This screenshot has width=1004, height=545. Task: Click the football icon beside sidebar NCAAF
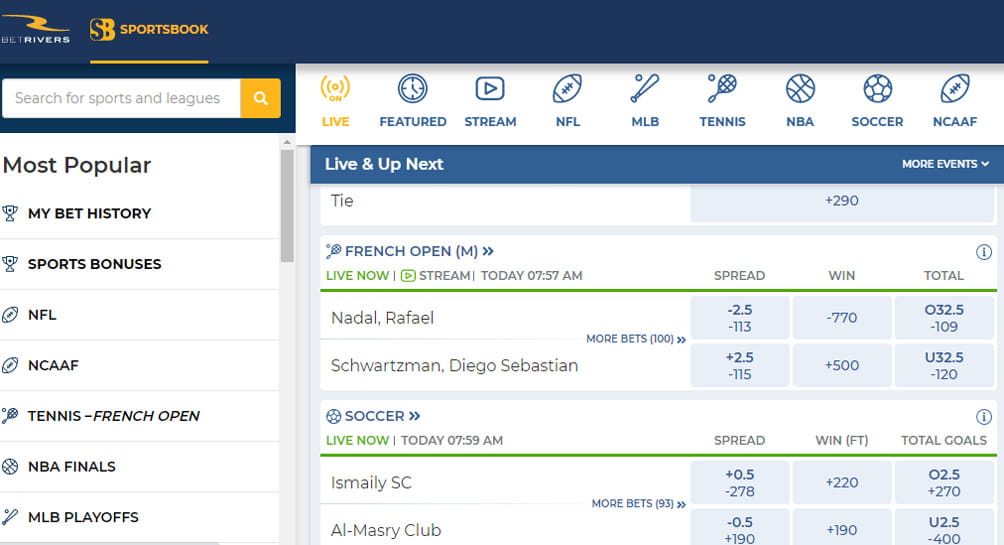coord(10,365)
